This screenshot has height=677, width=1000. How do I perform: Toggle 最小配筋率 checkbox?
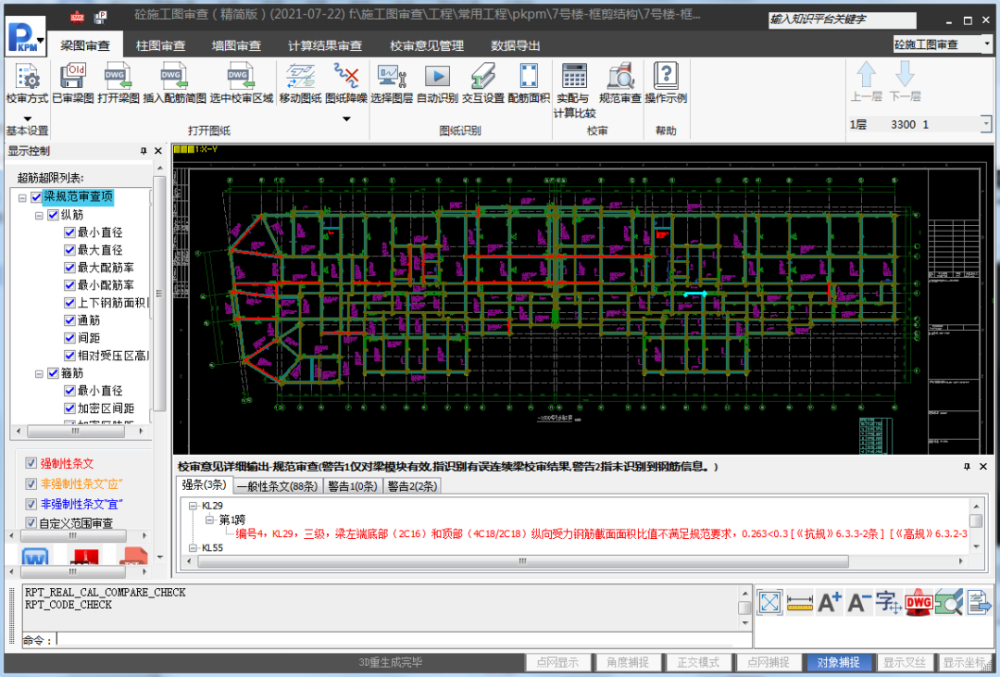pos(70,285)
